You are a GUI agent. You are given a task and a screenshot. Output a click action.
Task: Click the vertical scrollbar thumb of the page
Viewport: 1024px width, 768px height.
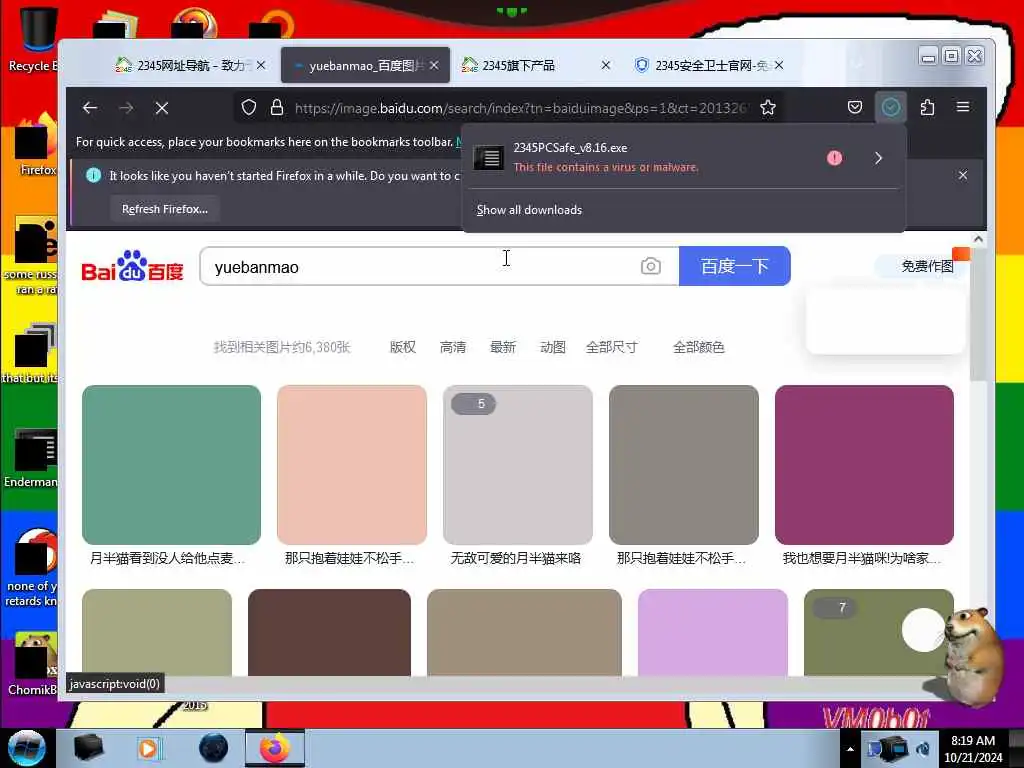978,313
